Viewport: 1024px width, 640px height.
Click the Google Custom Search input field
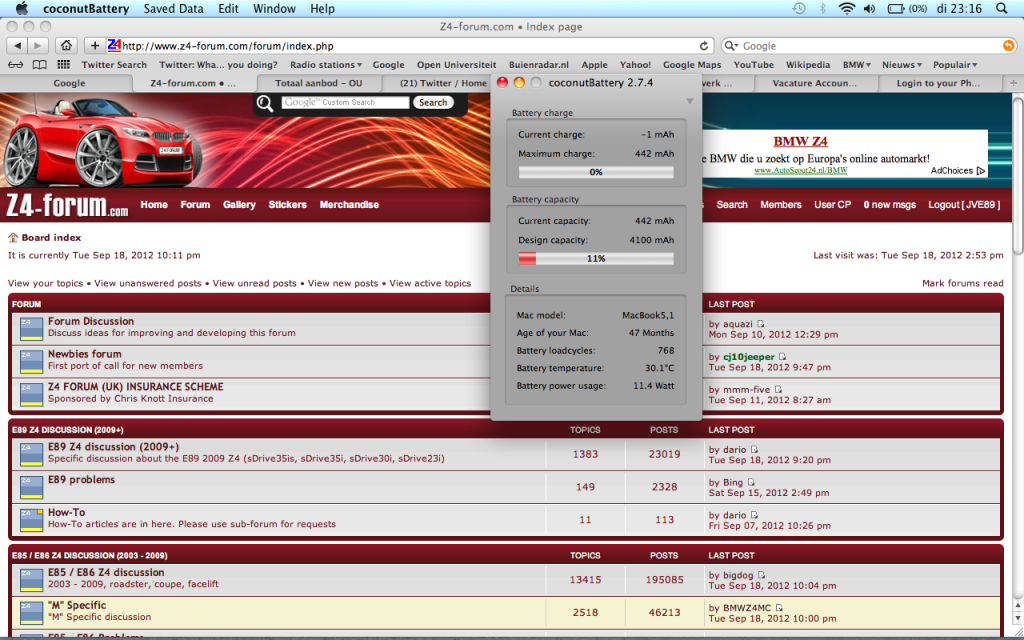345,103
